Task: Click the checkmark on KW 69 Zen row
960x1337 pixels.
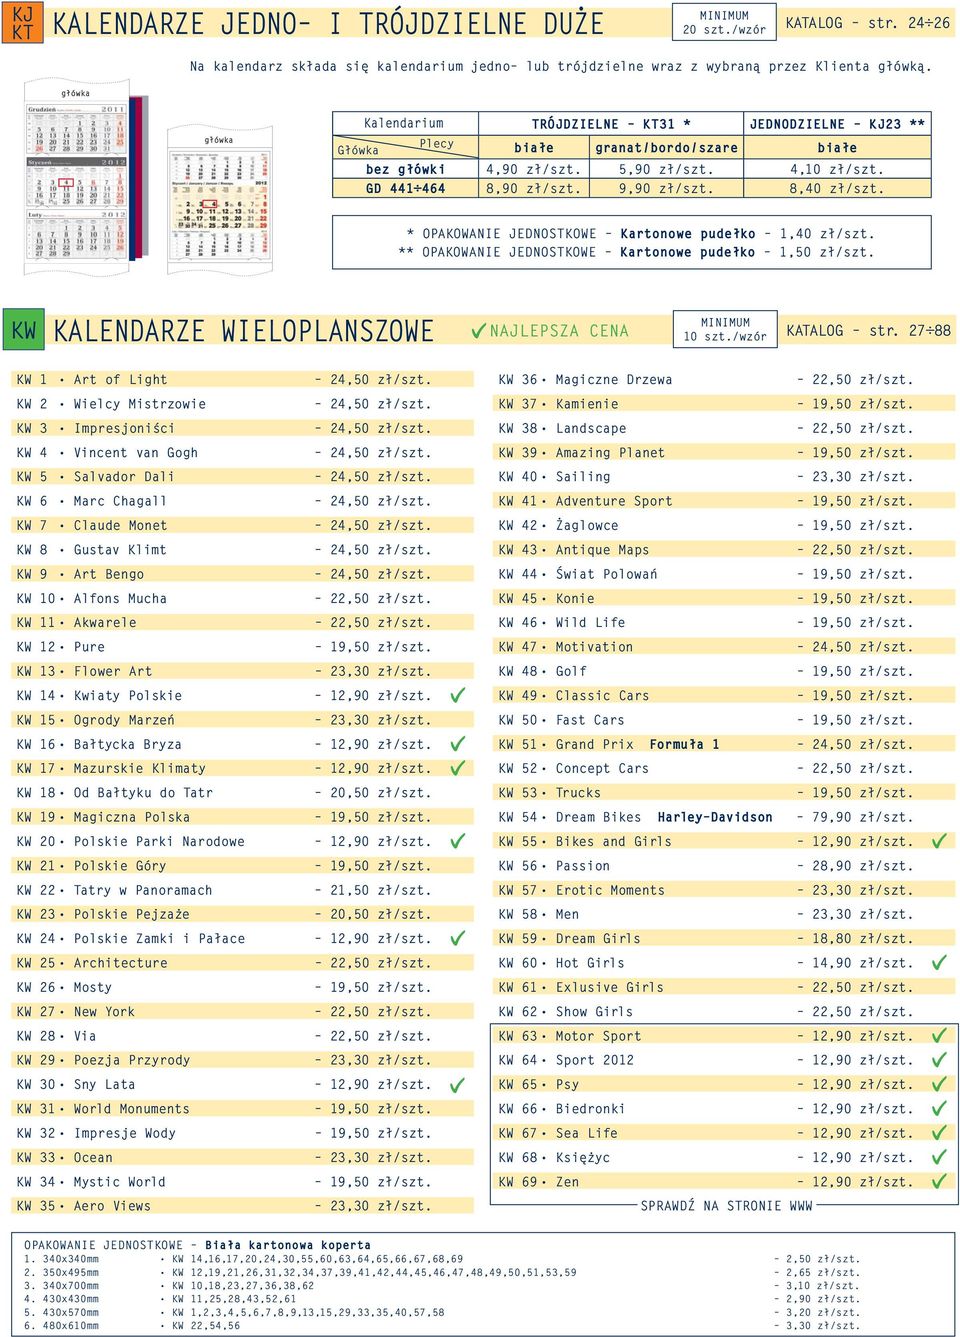Action: pyautogui.click(x=939, y=1181)
